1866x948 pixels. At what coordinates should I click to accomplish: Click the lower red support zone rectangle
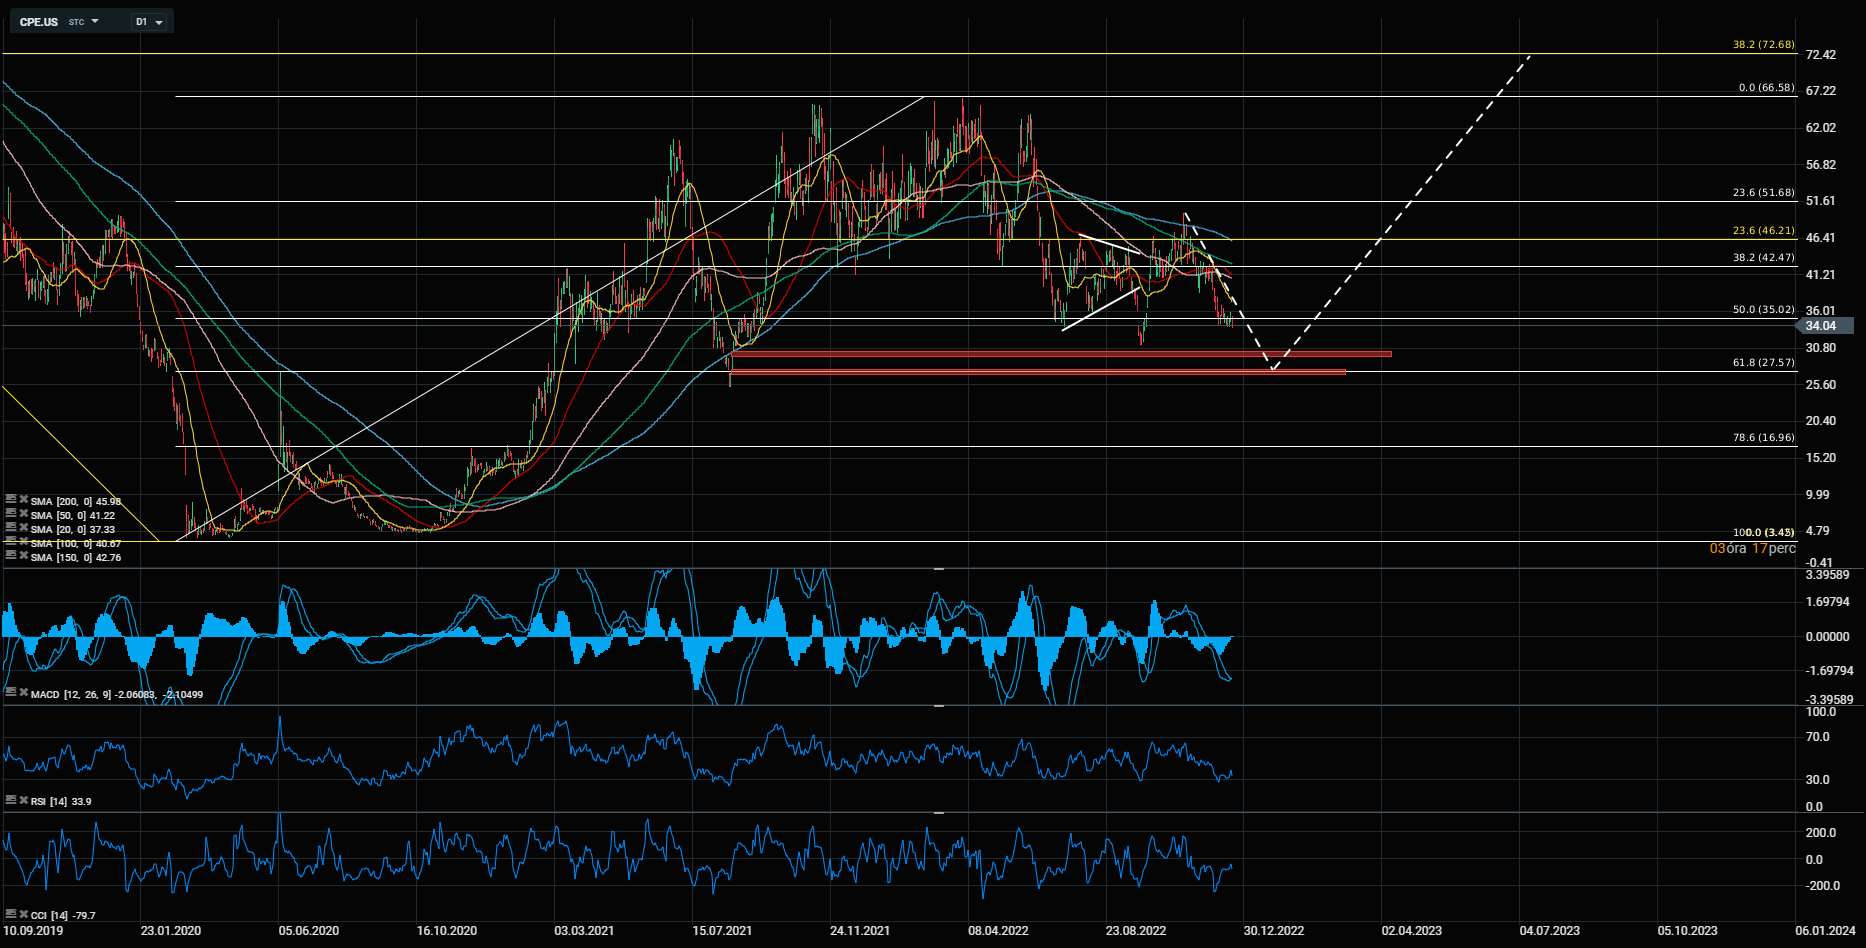click(x=1038, y=373)
